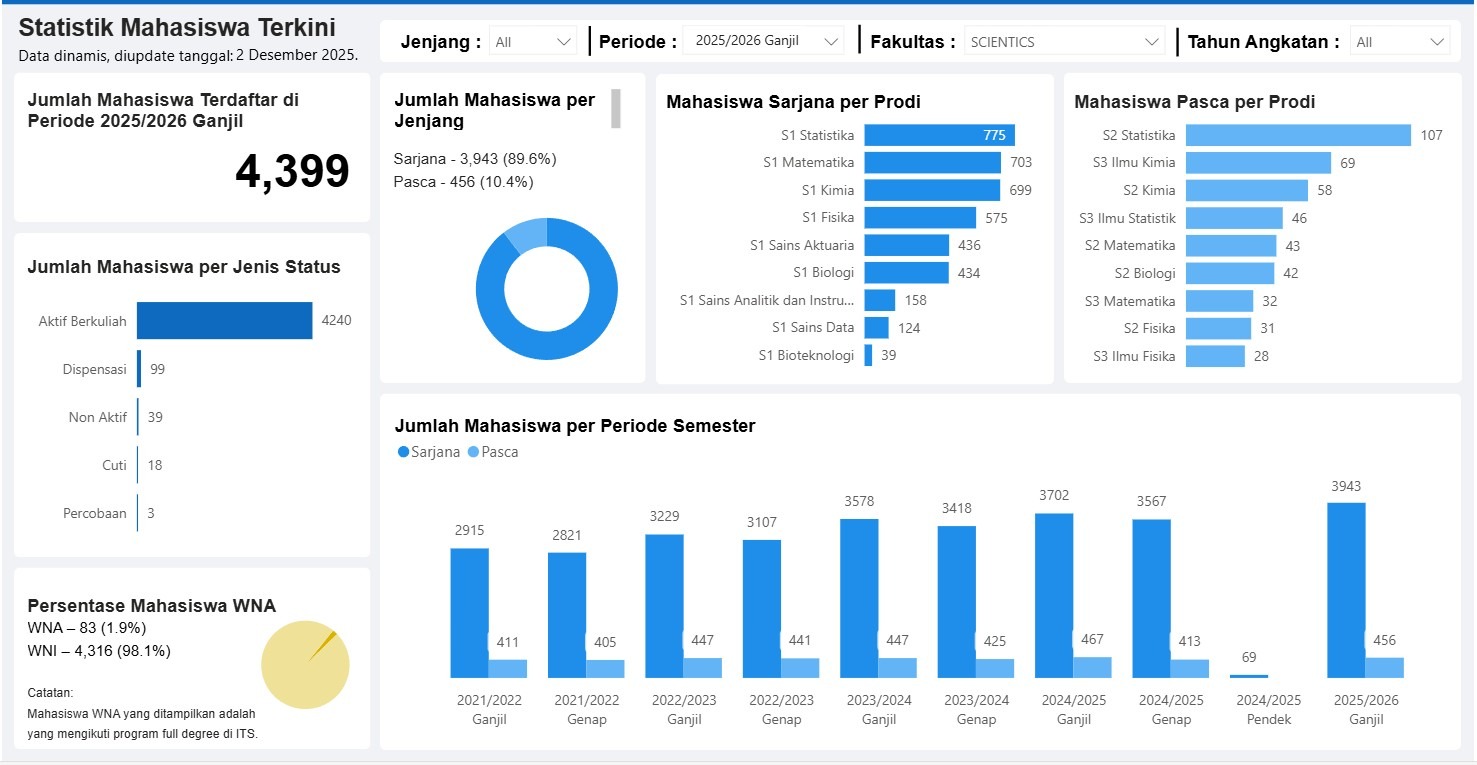
Task: Select the Pasca column for 2022/2023 Genap
Action: coord(801,668)
